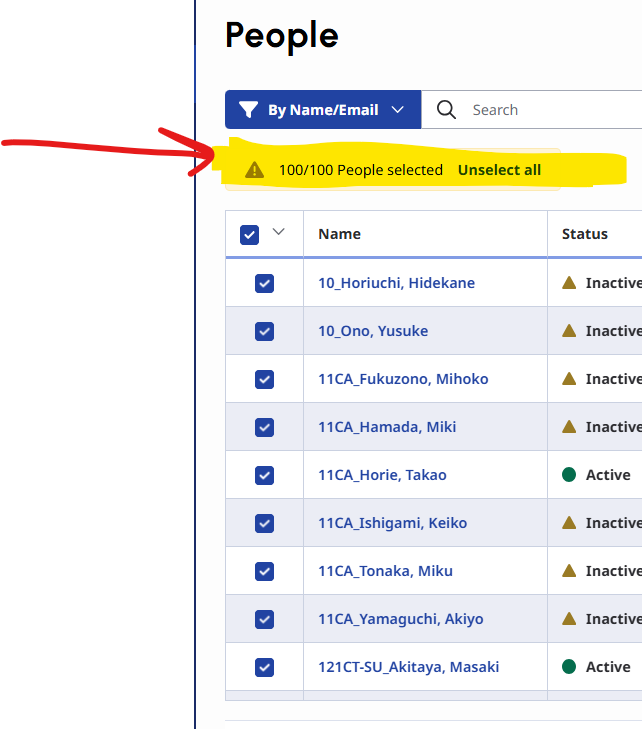Uncheck the 121CT-SU_Akitaya, Masaki row checkbox
642x729 pixels.
(x=265, y=667)
